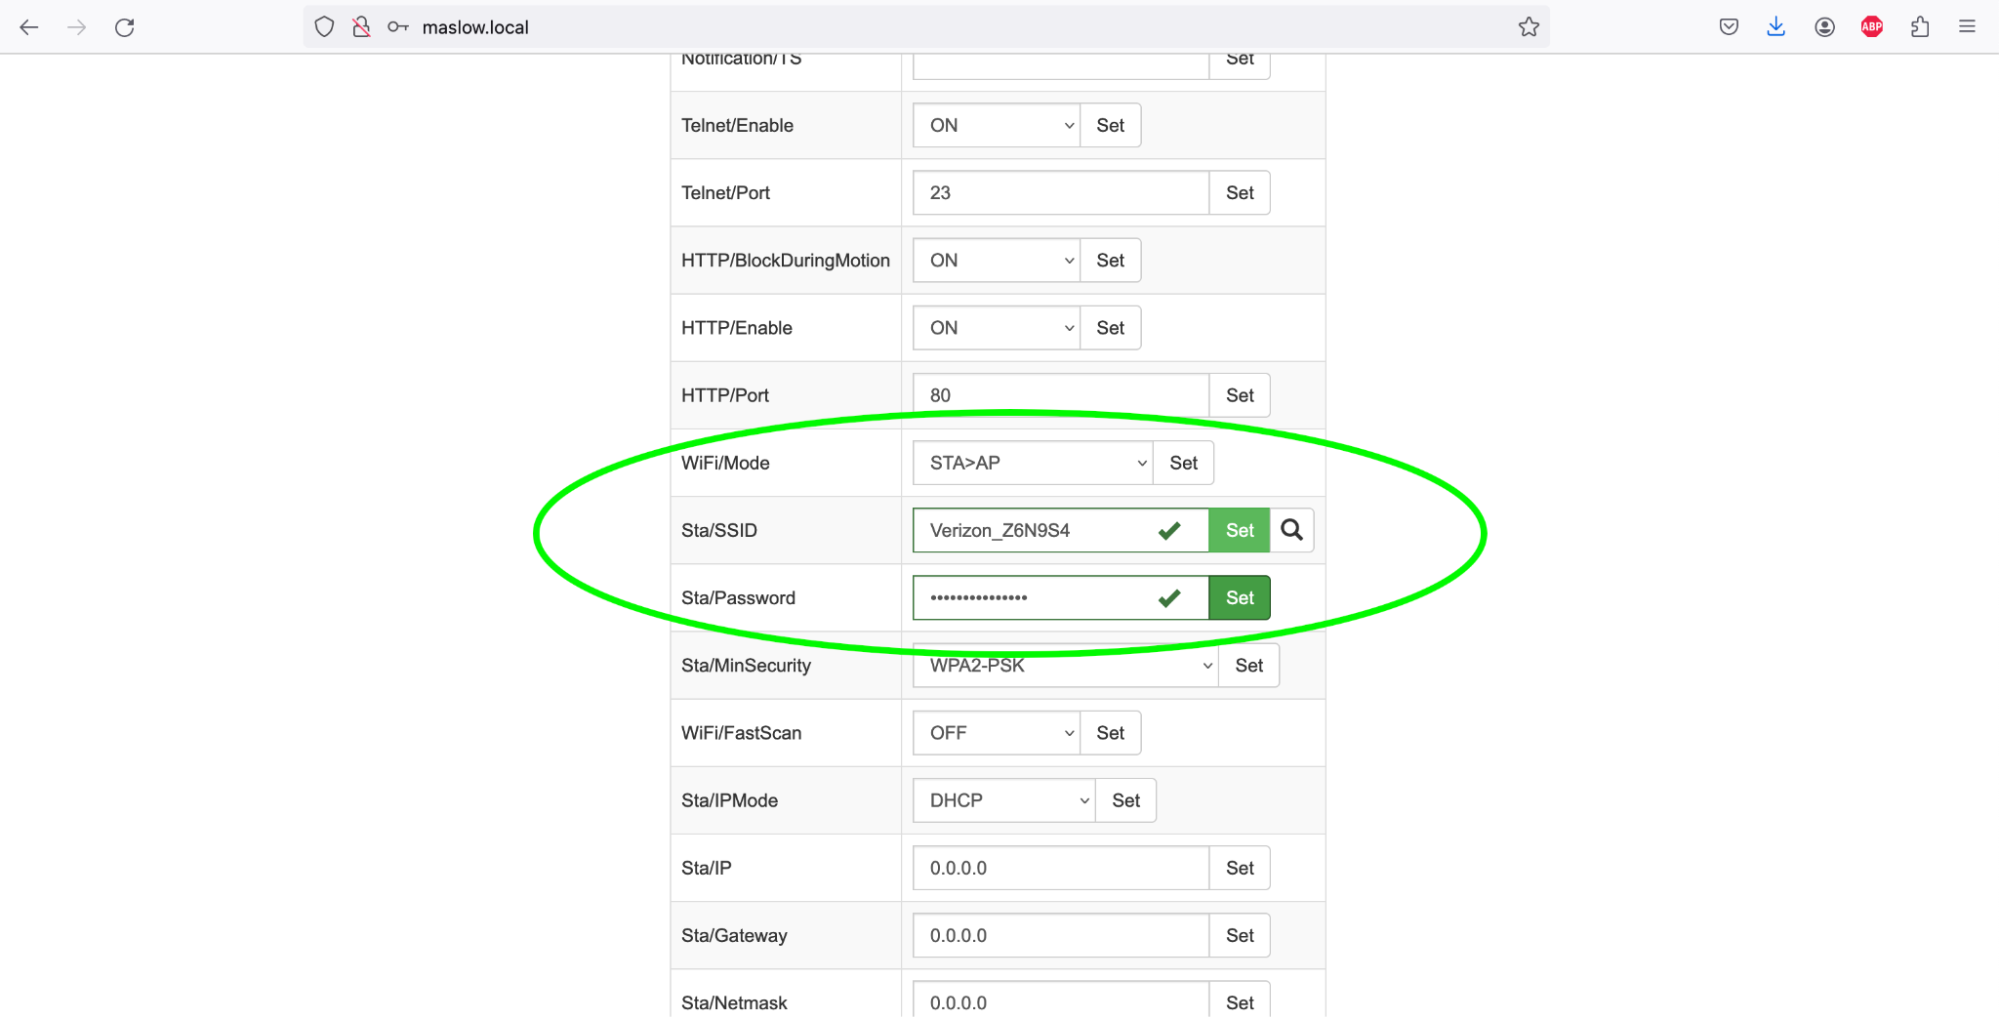The width and height of the screenshot is (1999, 1018).
Task: Click the Sta/Gateway label
Action: [734, 935]
